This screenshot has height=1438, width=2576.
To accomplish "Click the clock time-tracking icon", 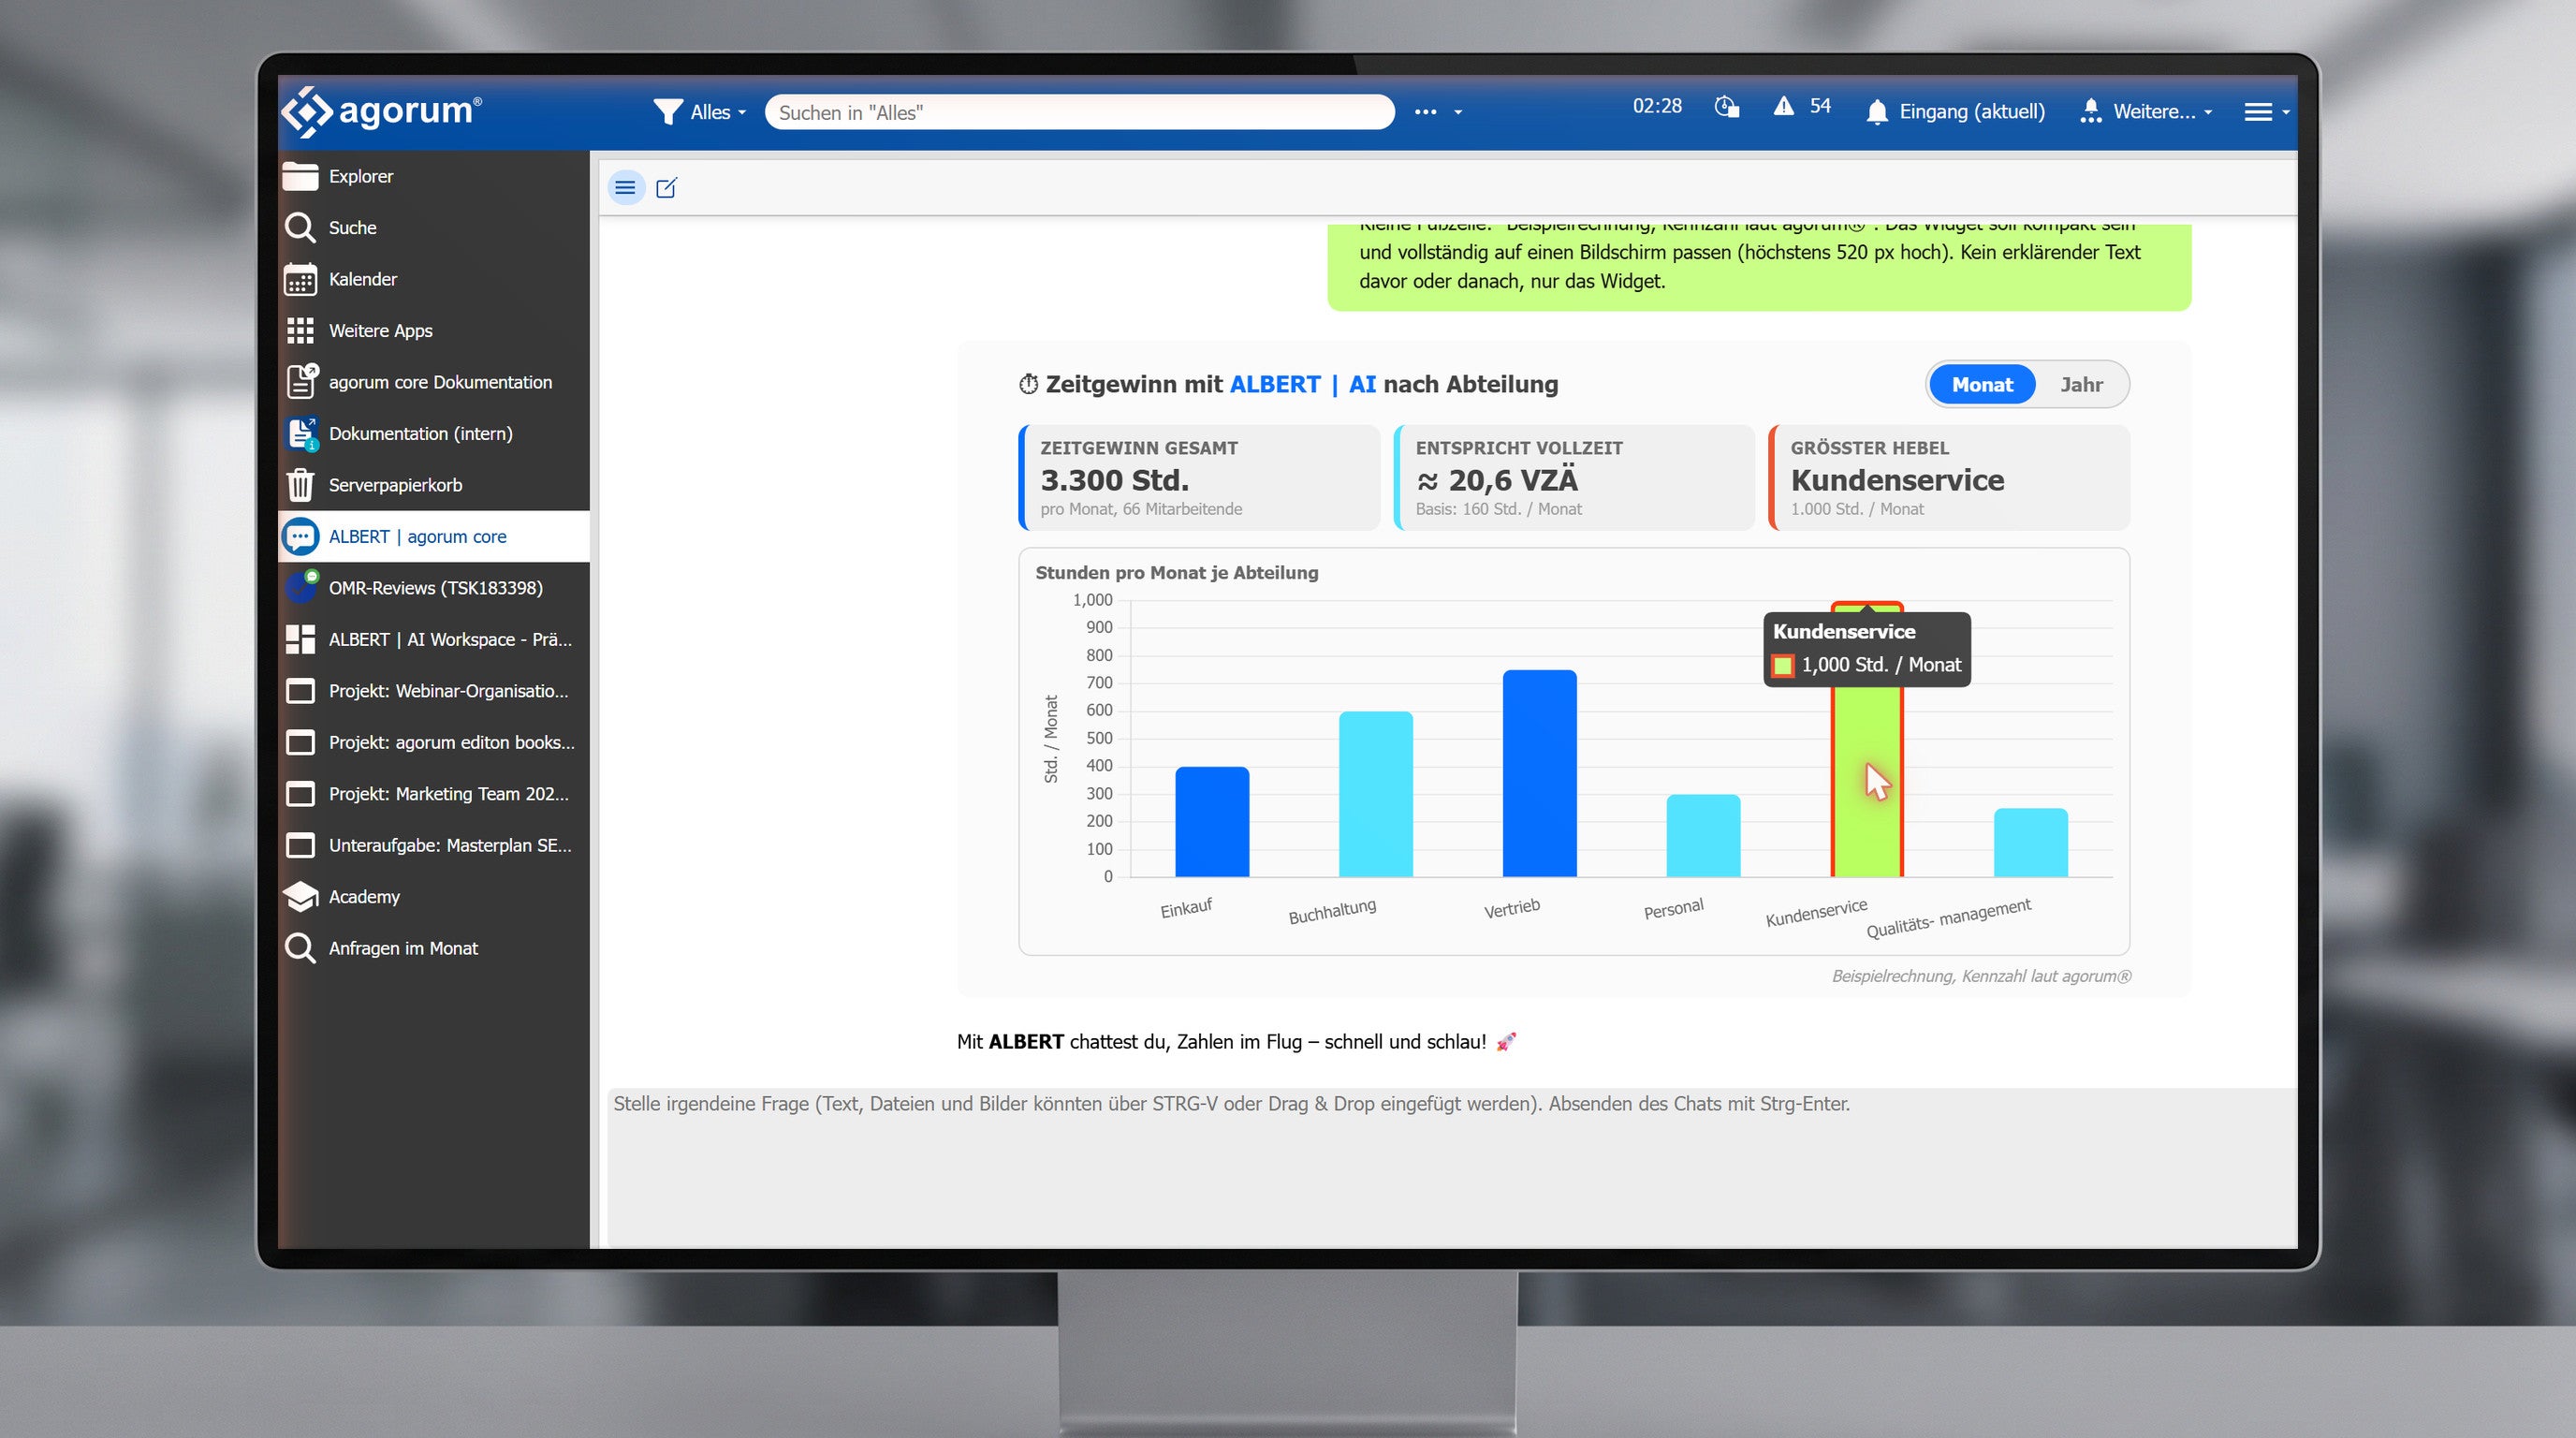I will pos(1727,107).
